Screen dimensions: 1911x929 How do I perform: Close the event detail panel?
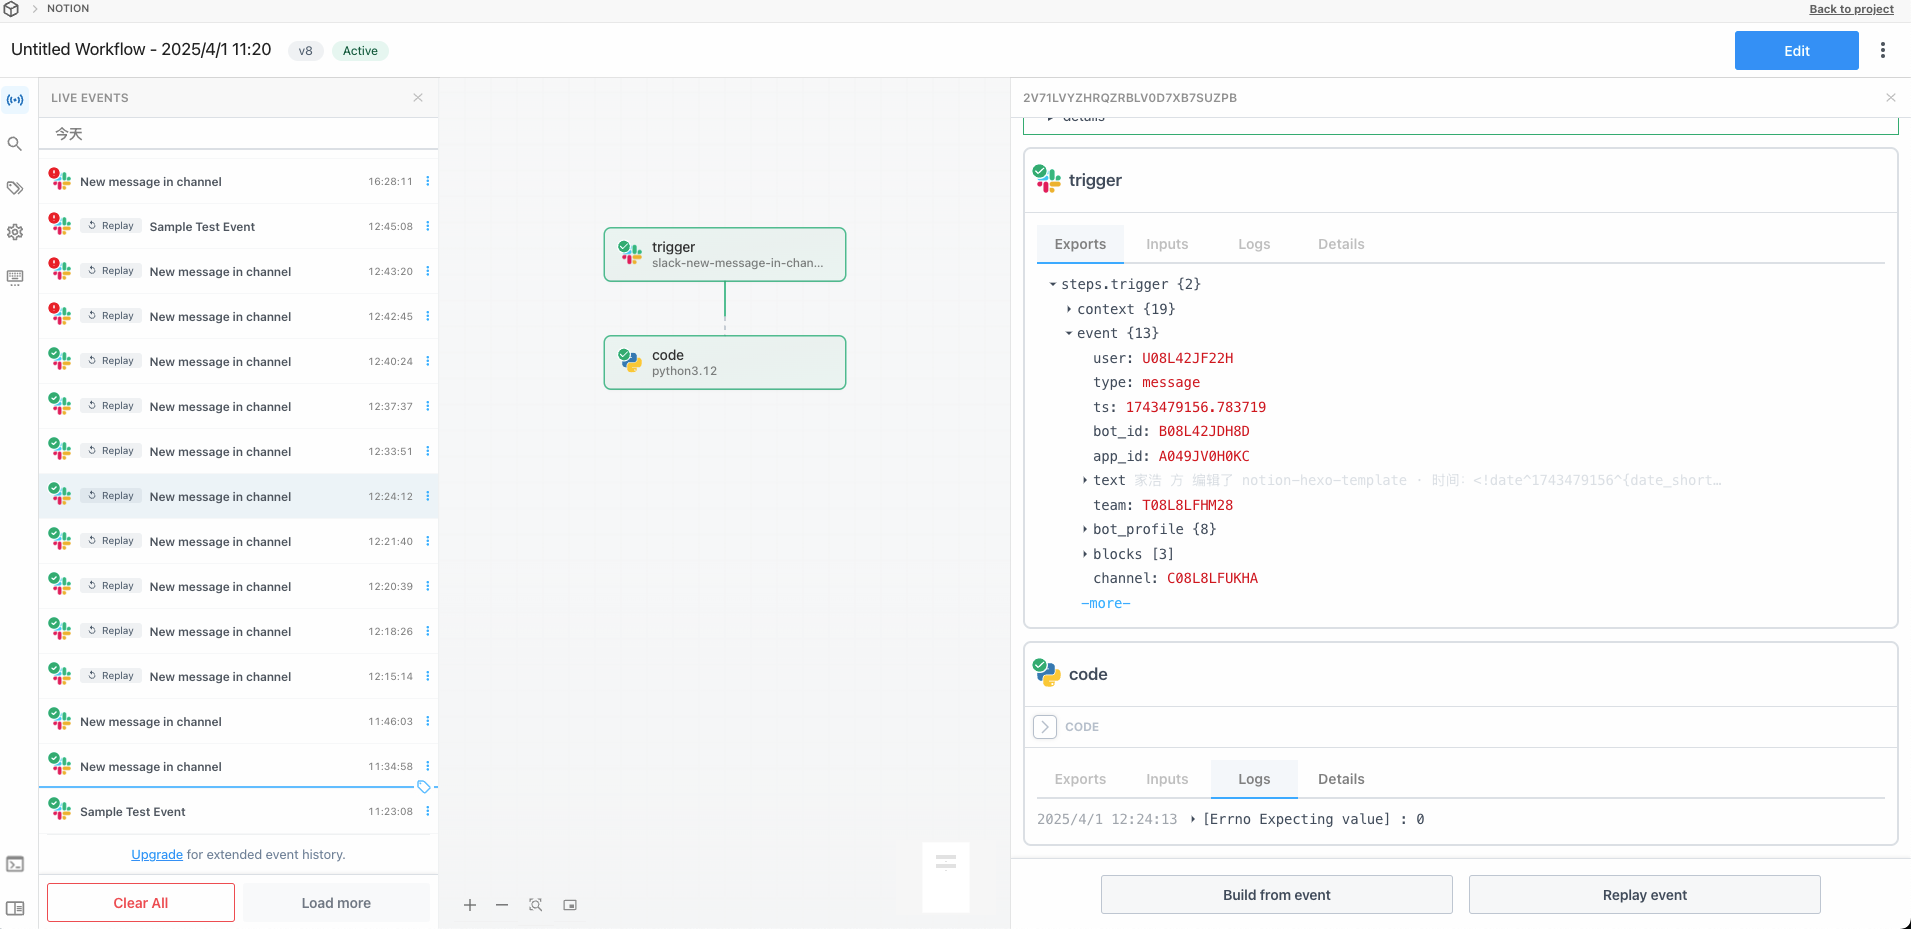click(1891, 98)
